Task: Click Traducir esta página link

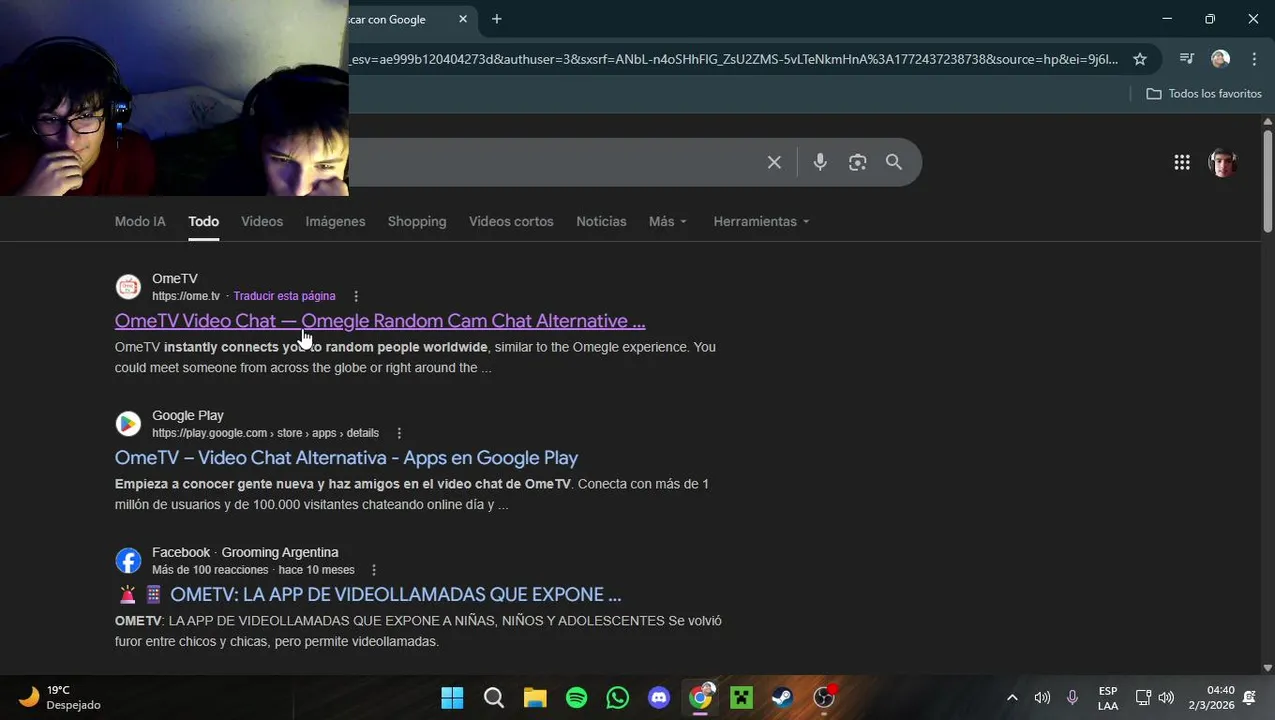Action: pos(284,296)
